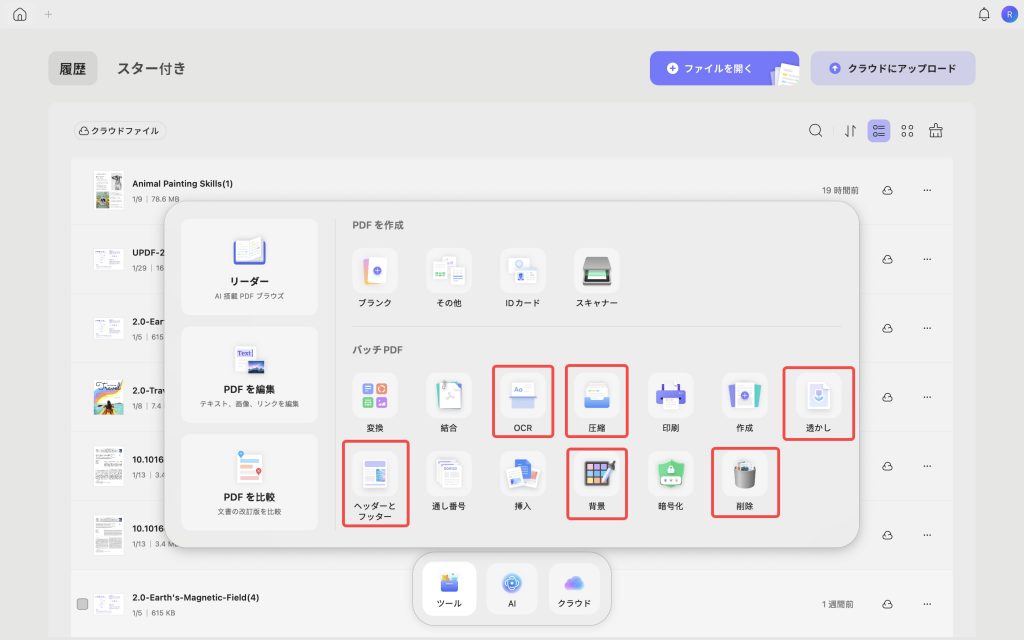This screenshot has height=640, width=1024.
Task: Open the PDF を編集 card
Action: pos(249,375)
